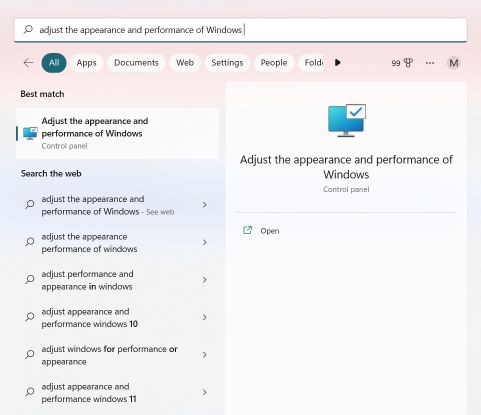The height and width of the screenshot is (415, 481).
Task: Switch to the Settings filter tab
Action: pos(227,63)
